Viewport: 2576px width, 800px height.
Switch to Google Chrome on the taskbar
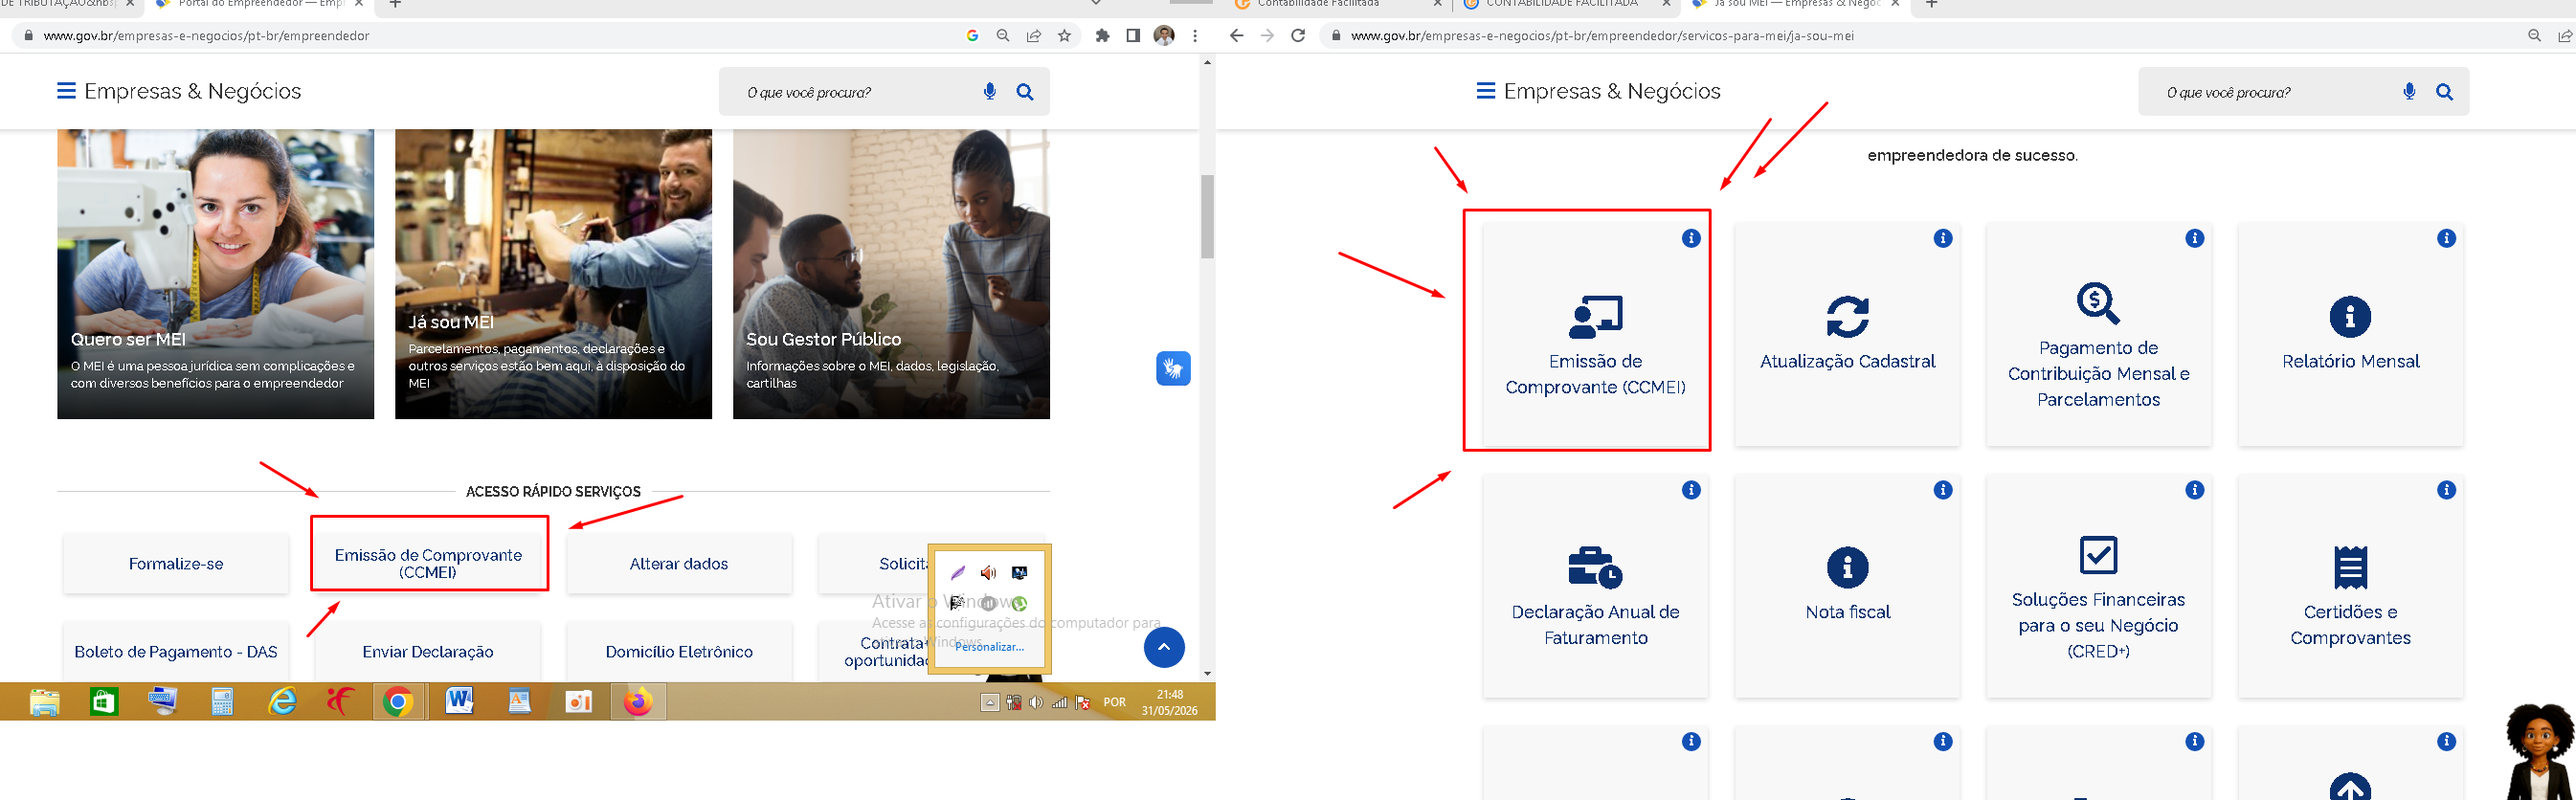coord(398,702)
